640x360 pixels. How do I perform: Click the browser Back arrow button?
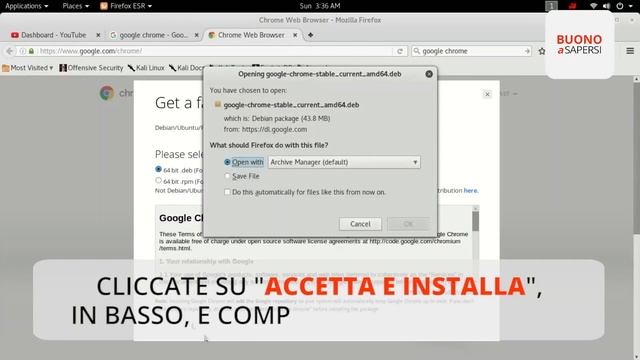9,51
